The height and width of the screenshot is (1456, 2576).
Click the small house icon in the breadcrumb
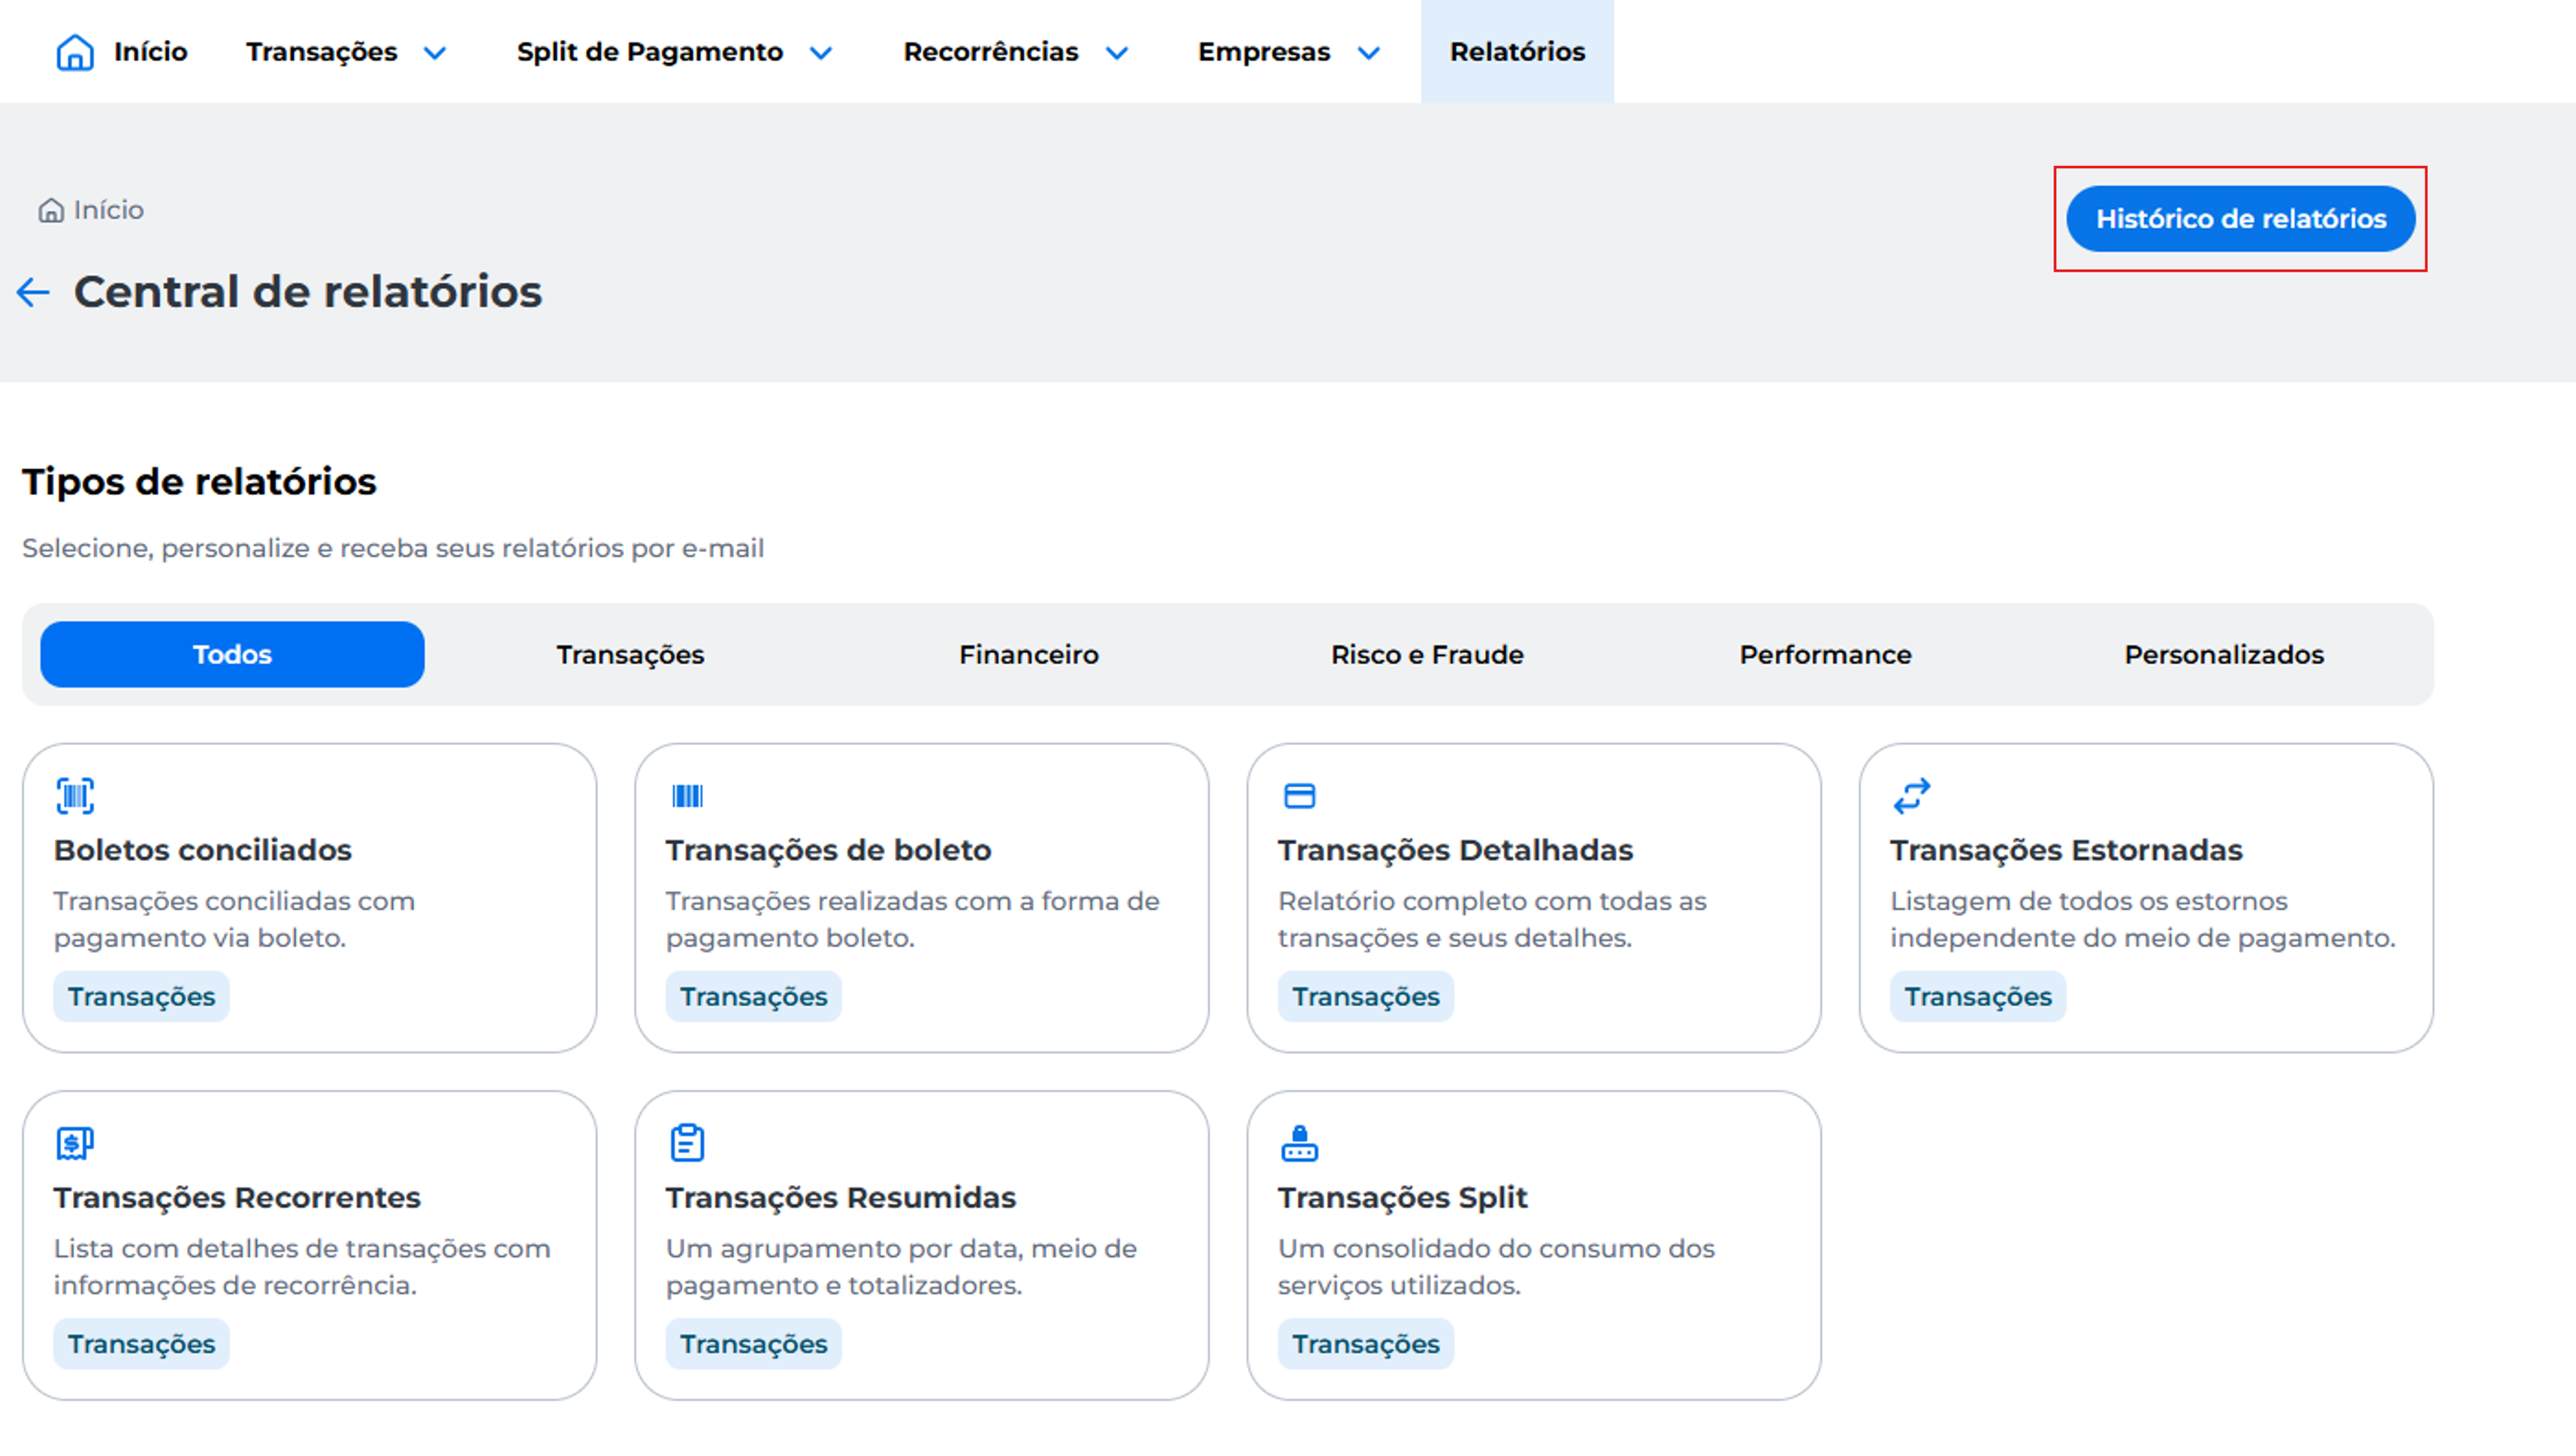pos(51,211)
